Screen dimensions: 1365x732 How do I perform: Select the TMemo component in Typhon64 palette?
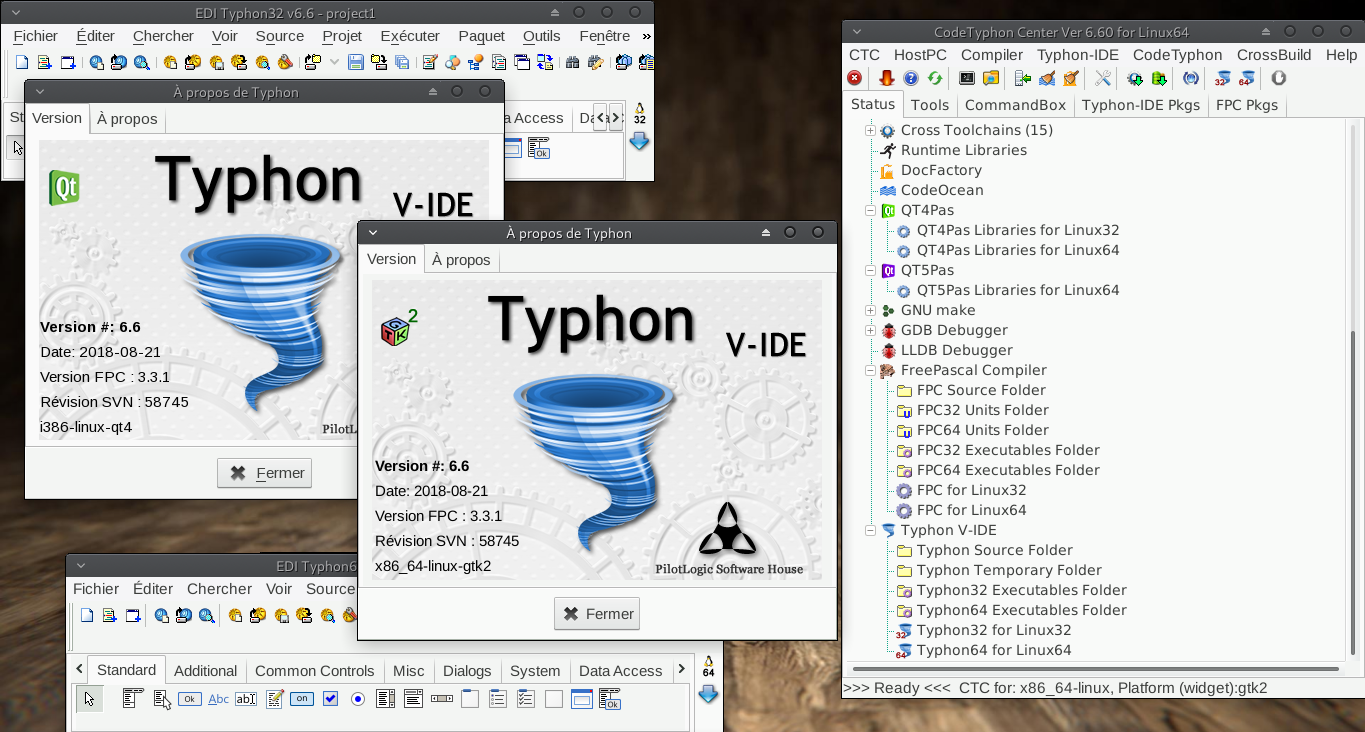(274, 699)
